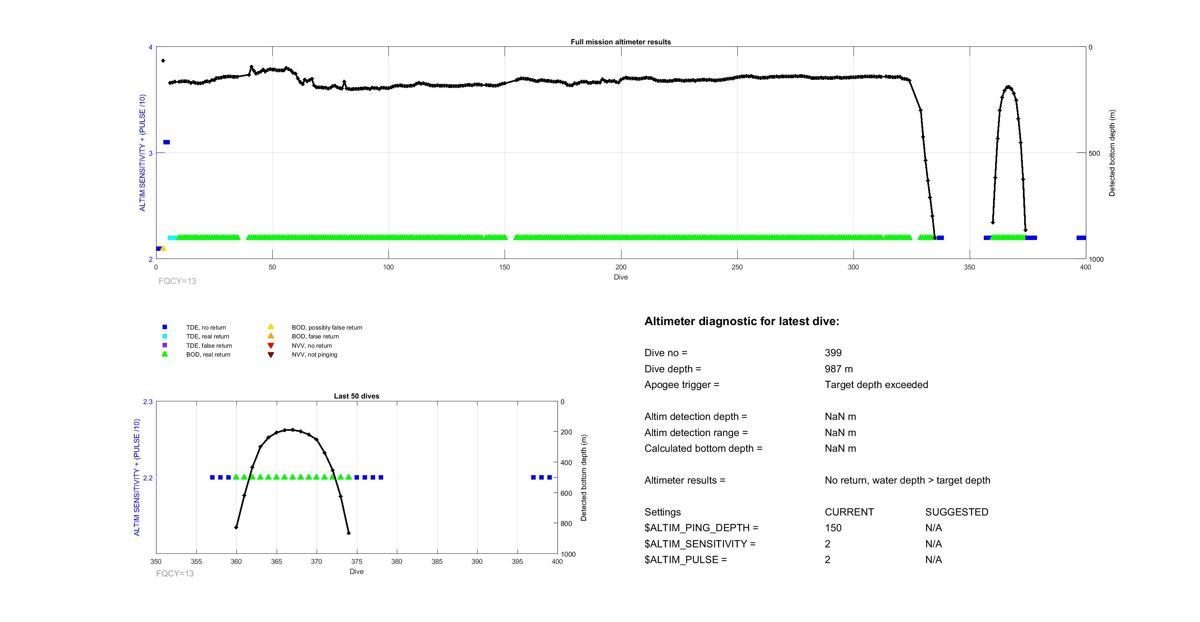The height and width of the screenshot is (622, 1200).
Task: Click the x-axis tick label 250 on full mission plot
Action: click(x=737, y=267)
